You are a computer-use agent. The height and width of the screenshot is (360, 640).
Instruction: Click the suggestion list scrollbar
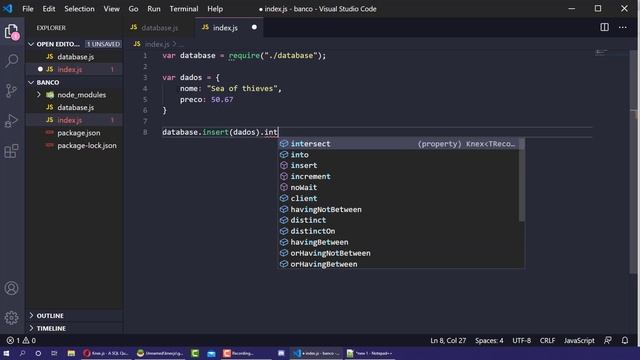point(522,180)
